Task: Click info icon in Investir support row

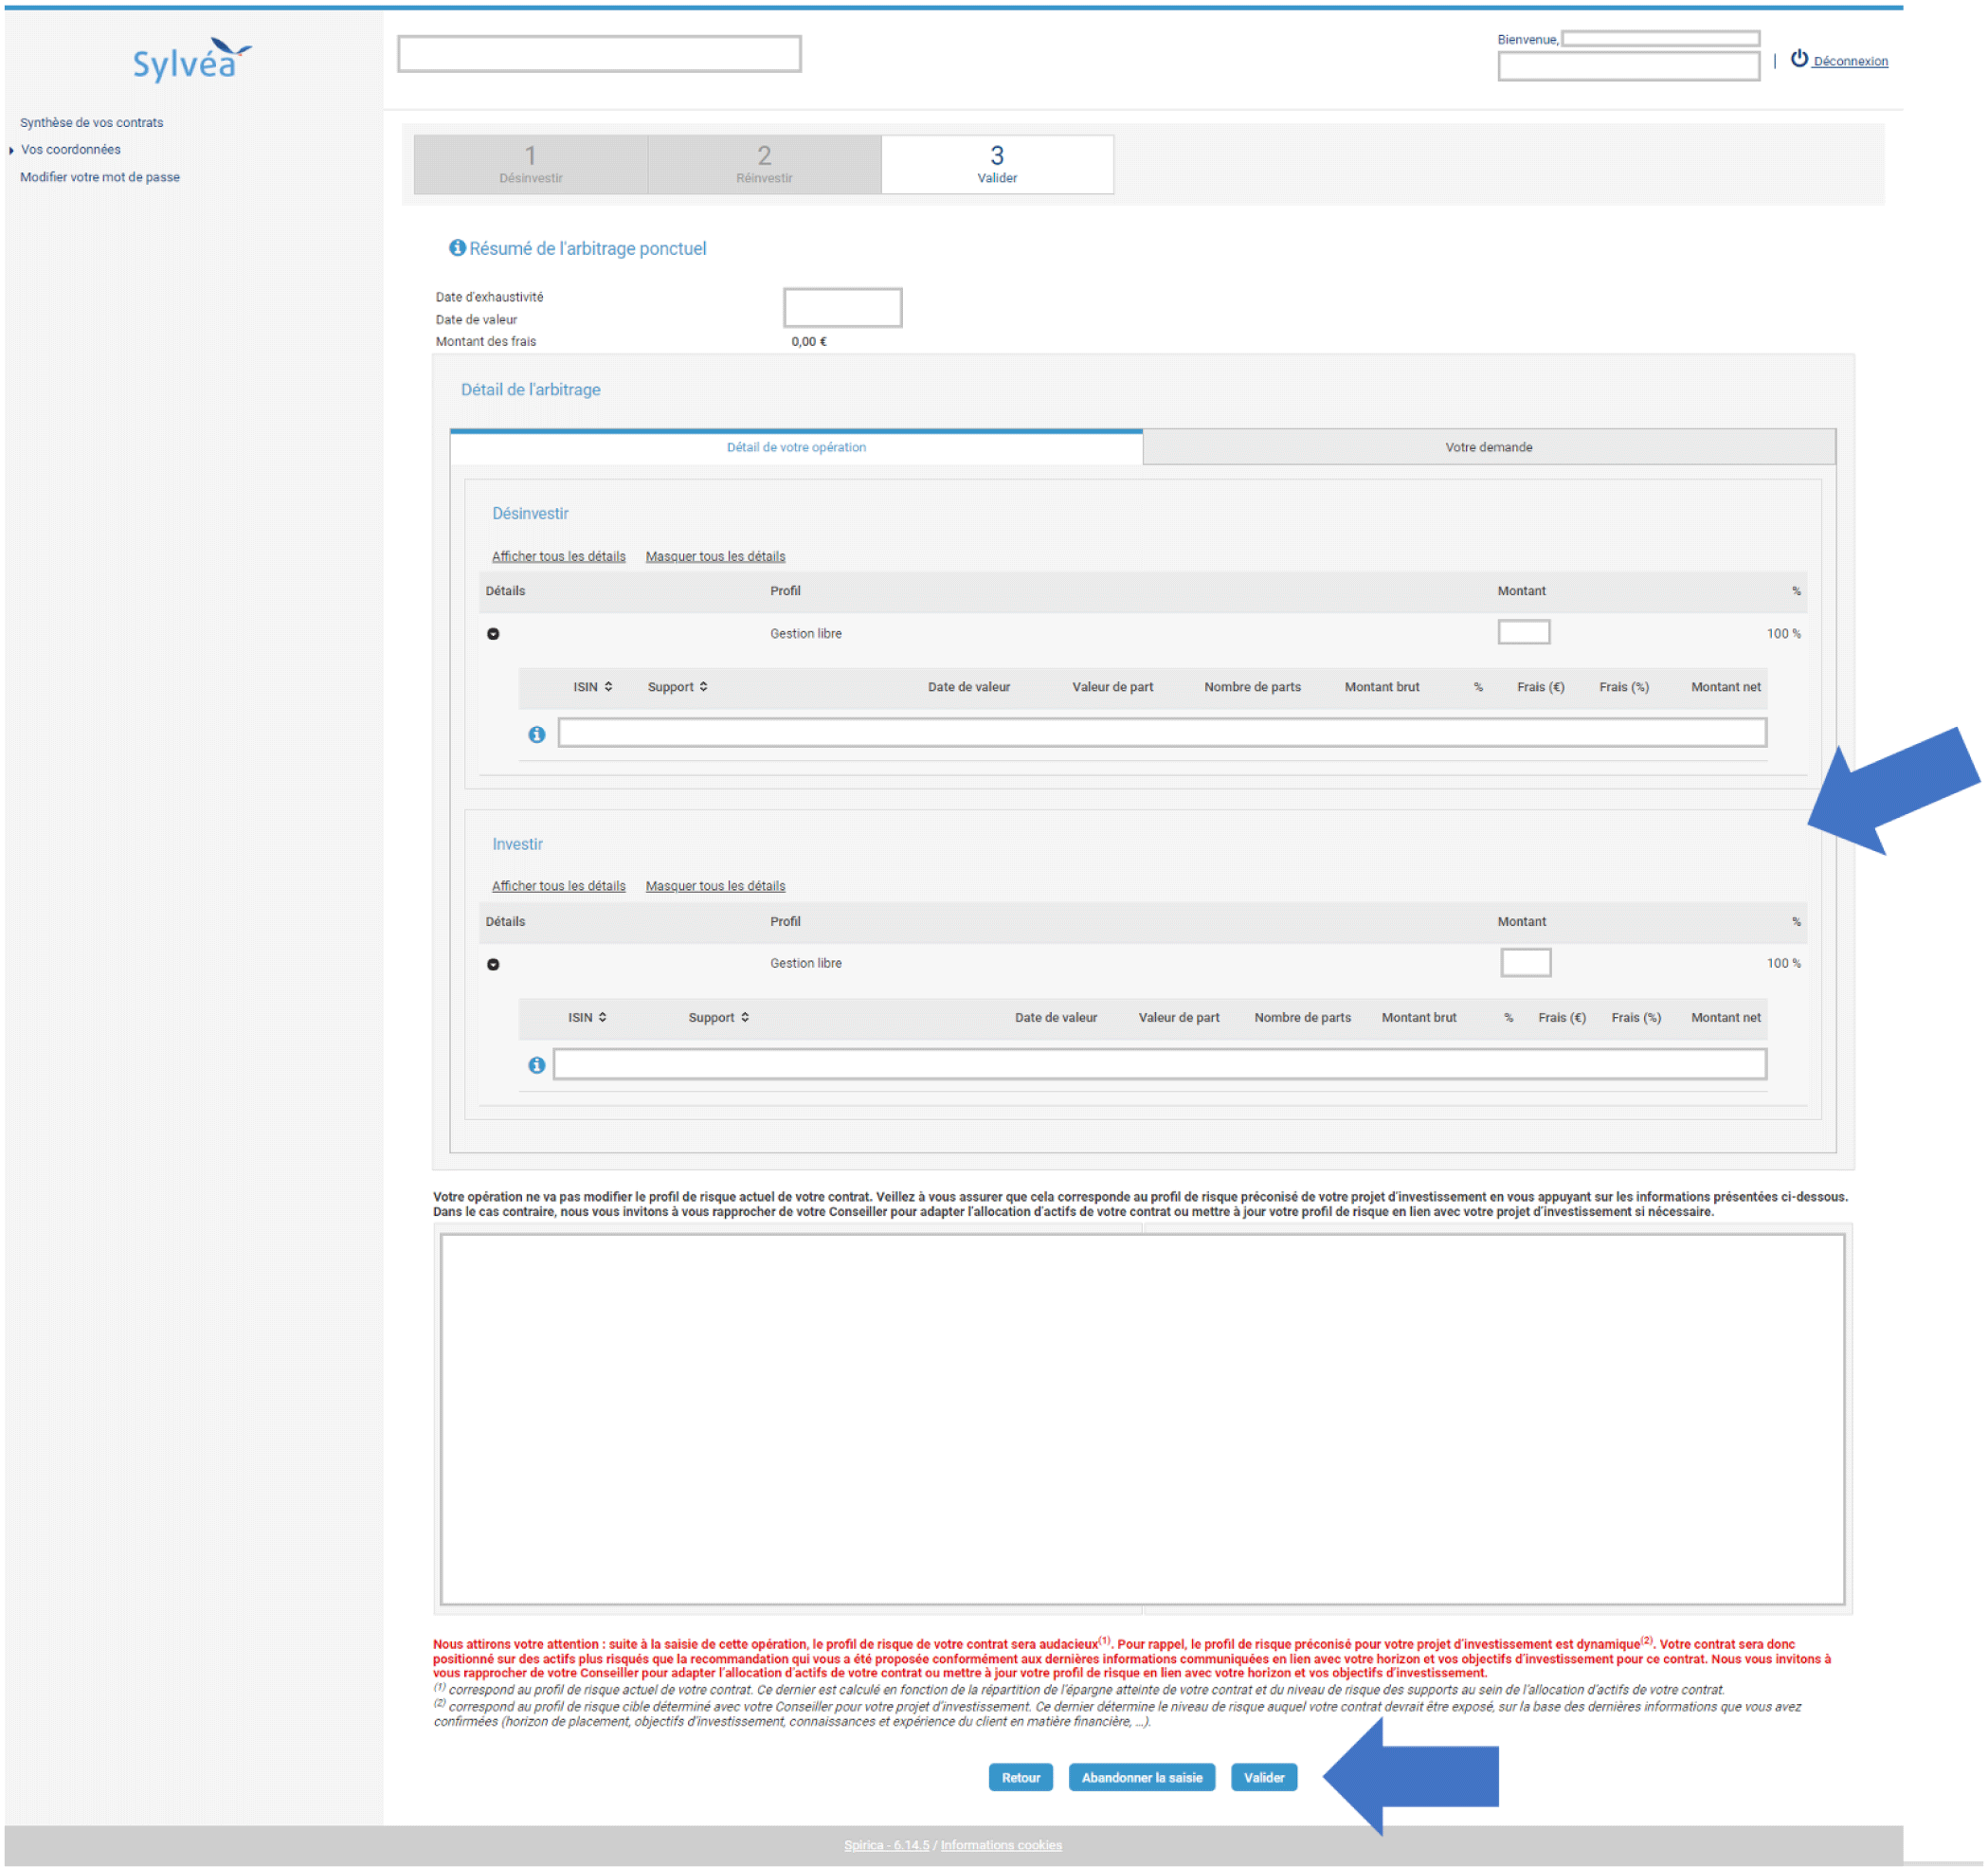Action: (x=537, y=1066)
